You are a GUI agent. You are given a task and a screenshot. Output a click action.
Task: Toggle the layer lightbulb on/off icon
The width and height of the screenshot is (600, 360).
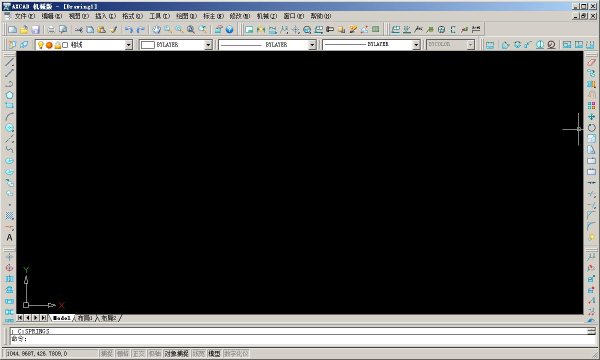(41, 45)
